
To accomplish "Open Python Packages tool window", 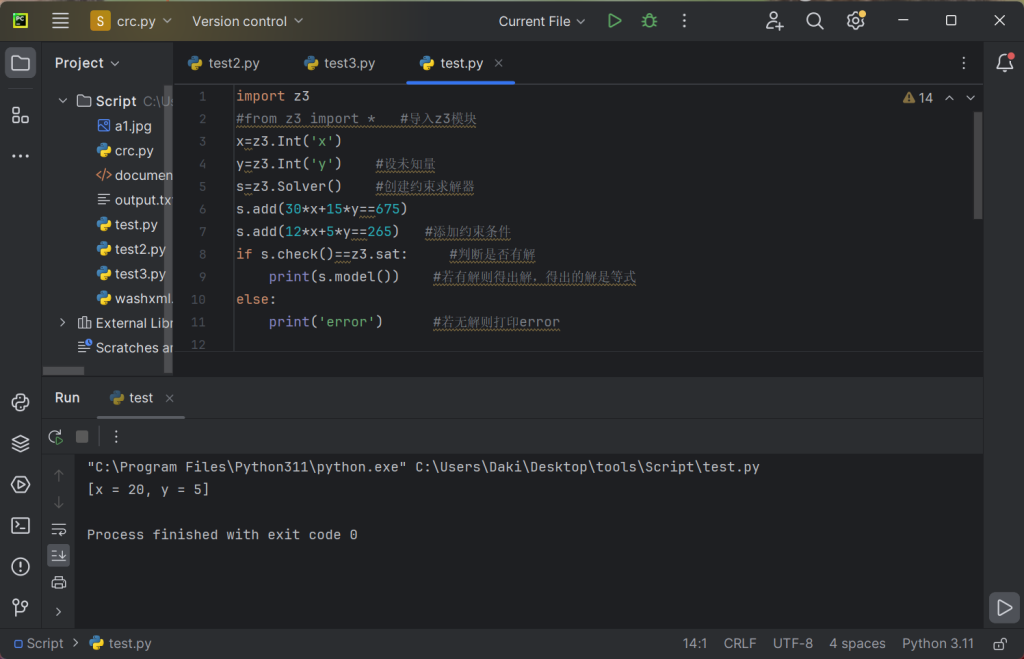I will [20, 443].
